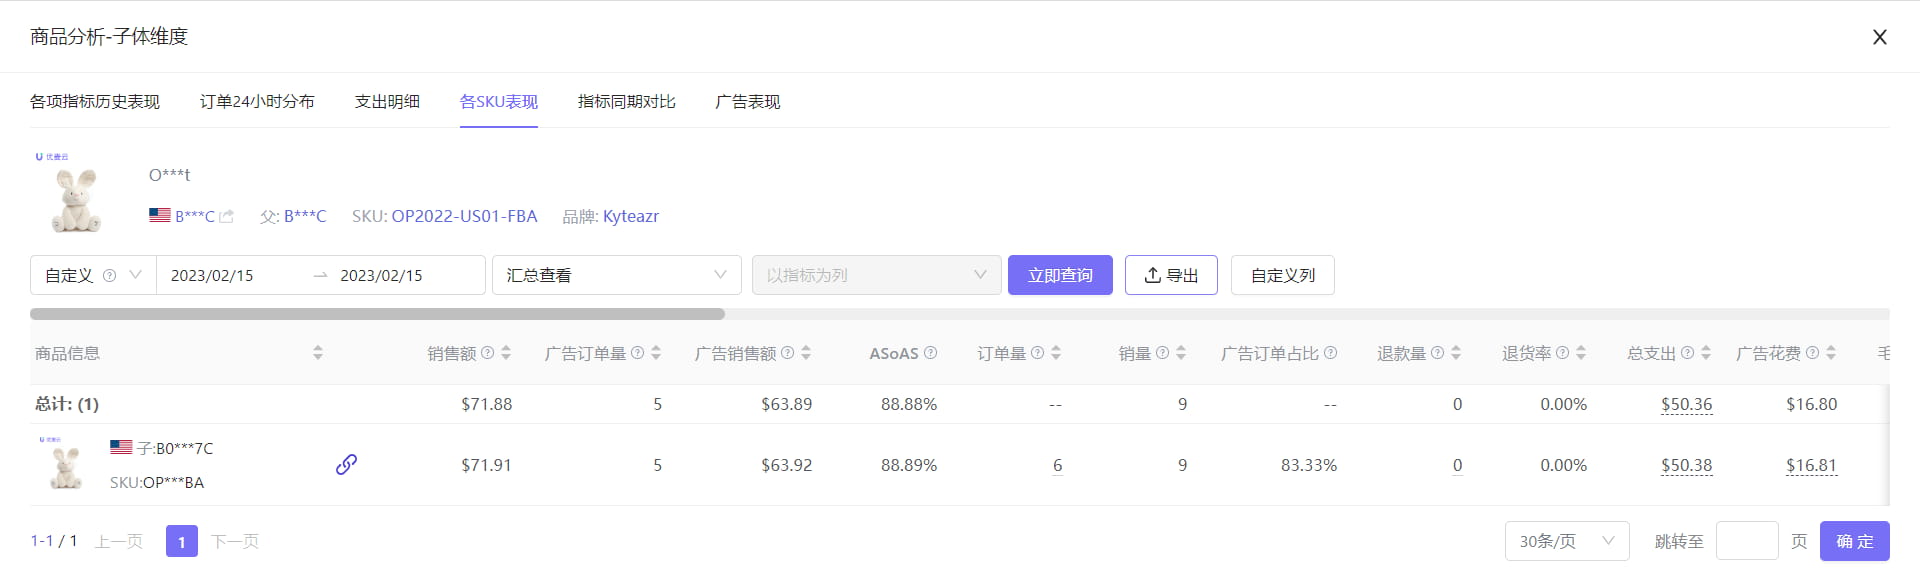Show help for 销量 column
1920x580 pixels.
click(x=1163, y=353)
